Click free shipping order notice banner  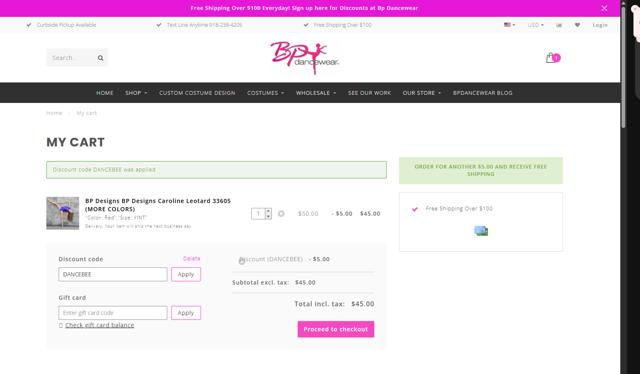(x=481, y=170)
